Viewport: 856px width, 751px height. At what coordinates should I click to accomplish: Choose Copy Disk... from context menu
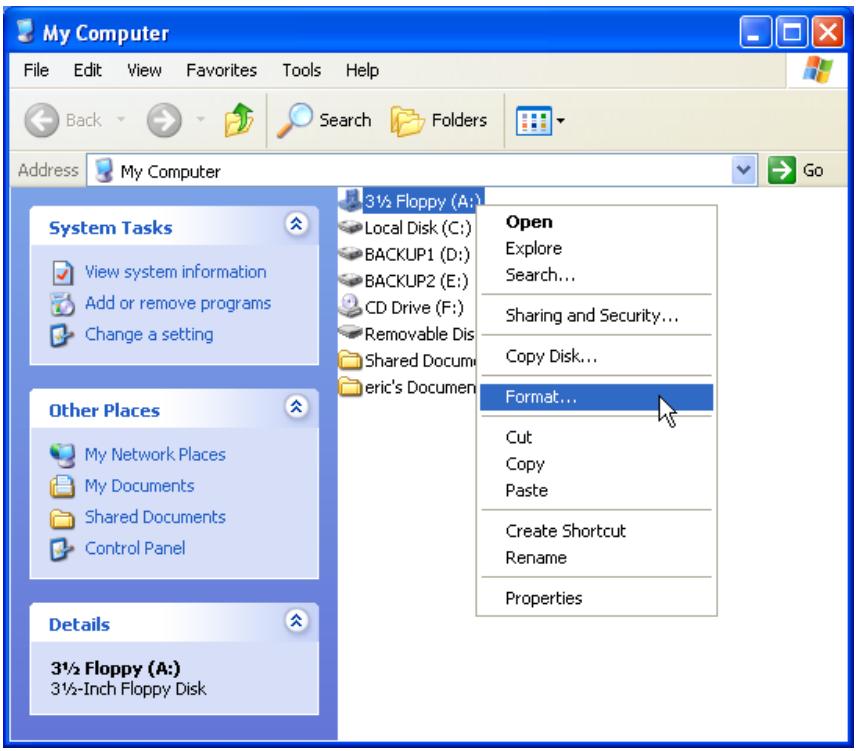(x=596, y=356)
